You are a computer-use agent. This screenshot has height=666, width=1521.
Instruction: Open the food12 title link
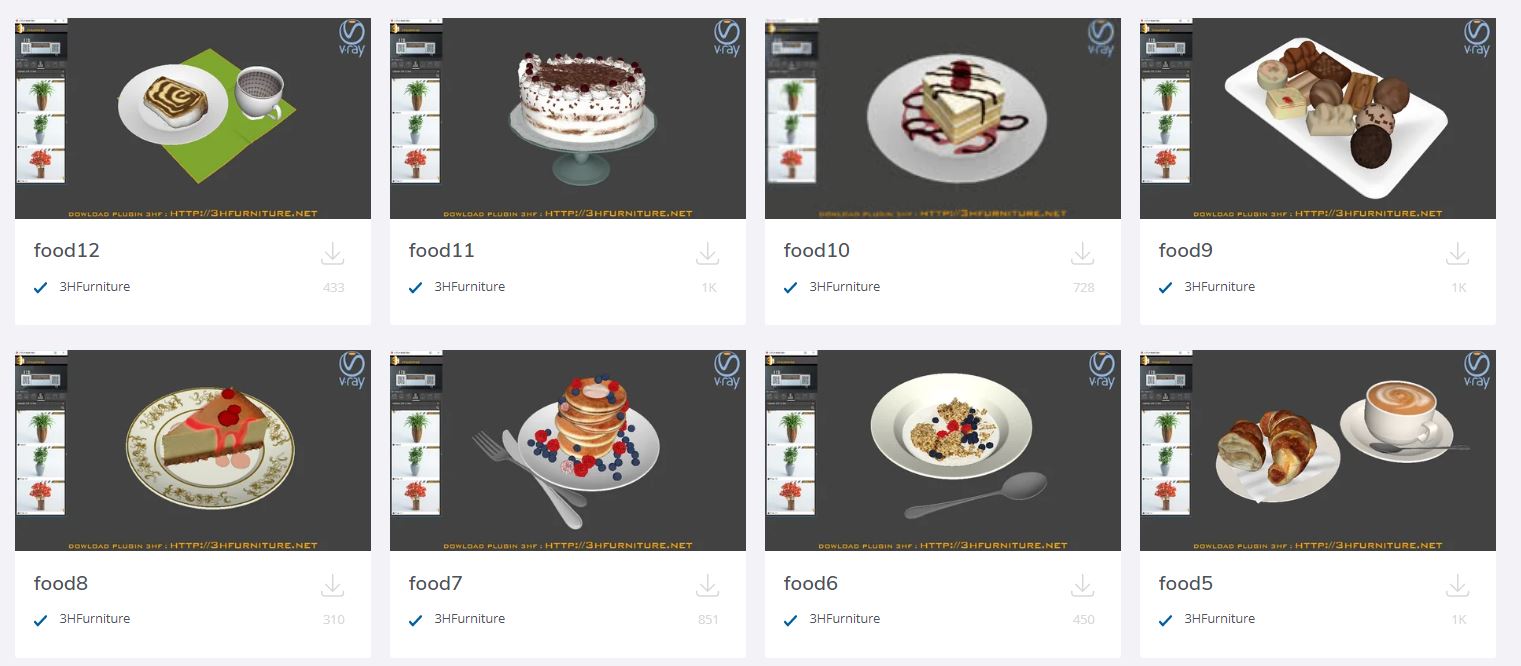click(x=67, y=251)
